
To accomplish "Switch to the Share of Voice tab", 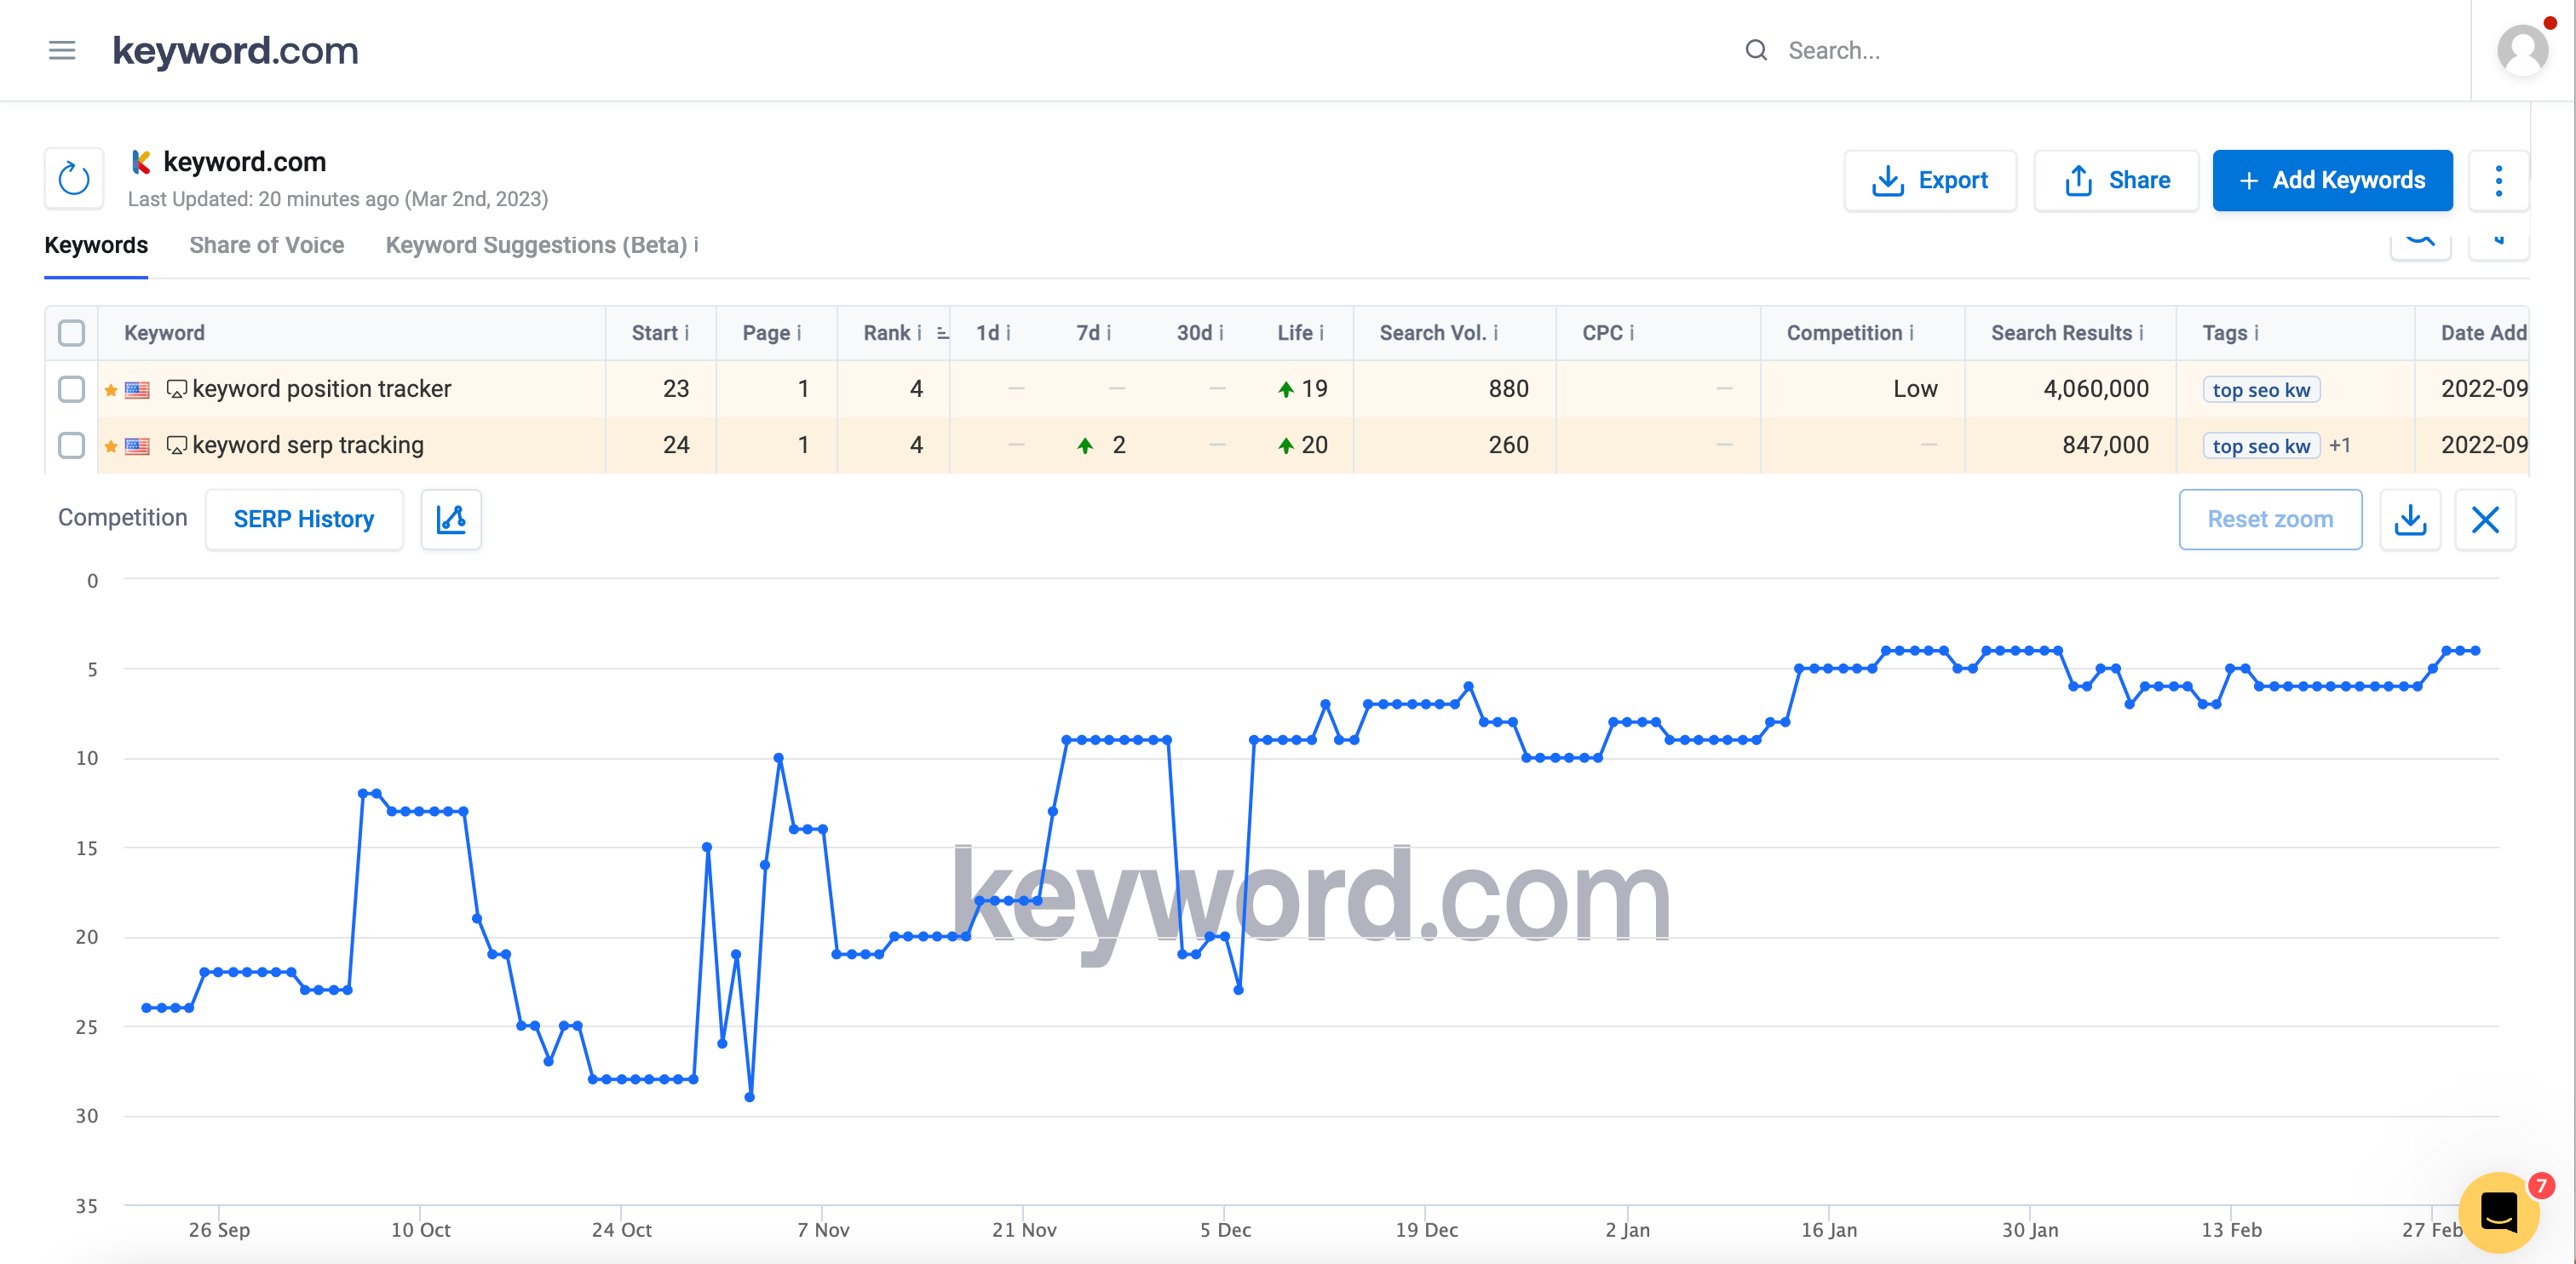I will tap(266, 245).
